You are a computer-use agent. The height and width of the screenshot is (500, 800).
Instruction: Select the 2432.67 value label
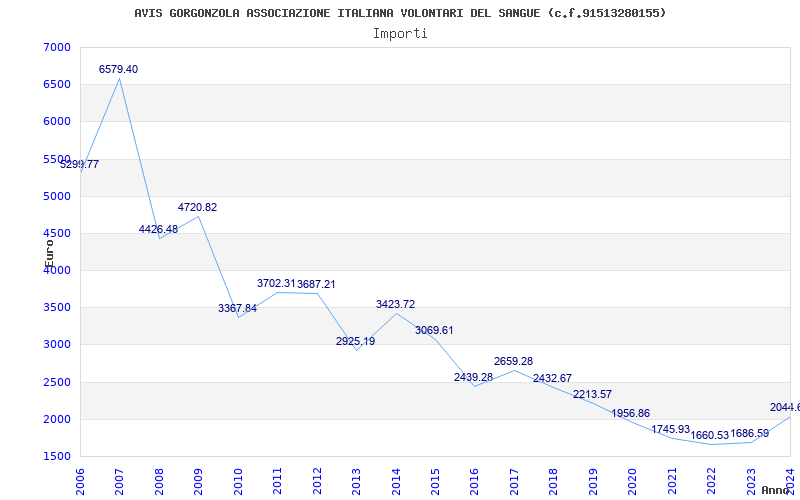(553, 379)
